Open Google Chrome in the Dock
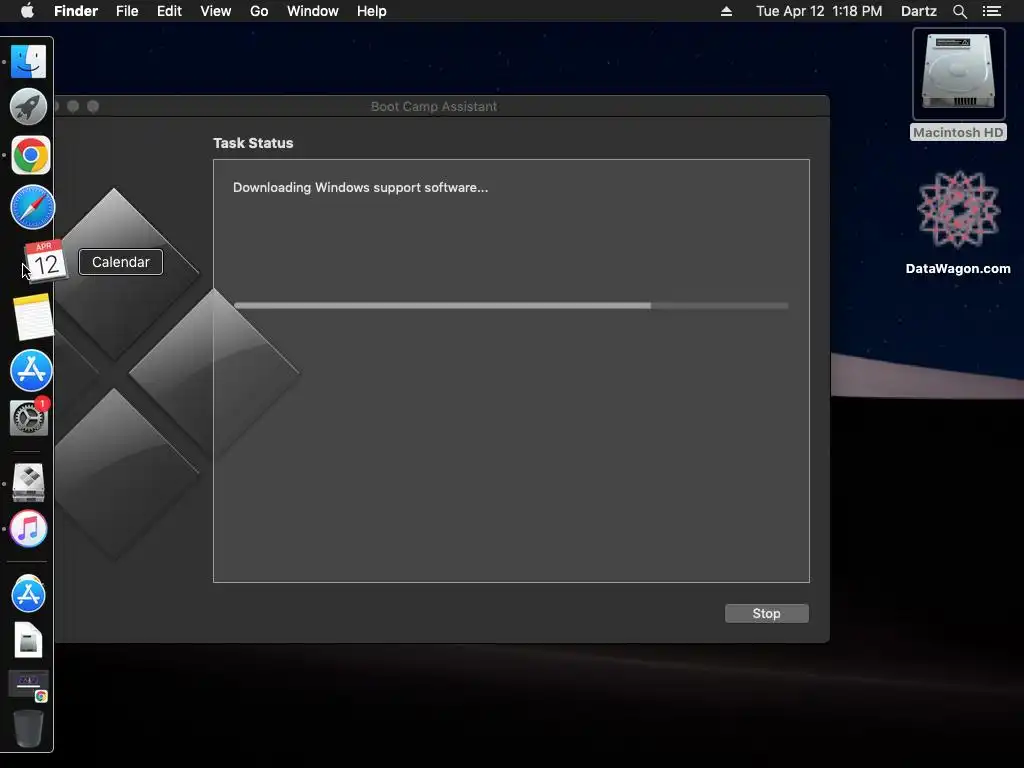The width and height of the screenshot is (1024, 768). (x=30, y=155)
